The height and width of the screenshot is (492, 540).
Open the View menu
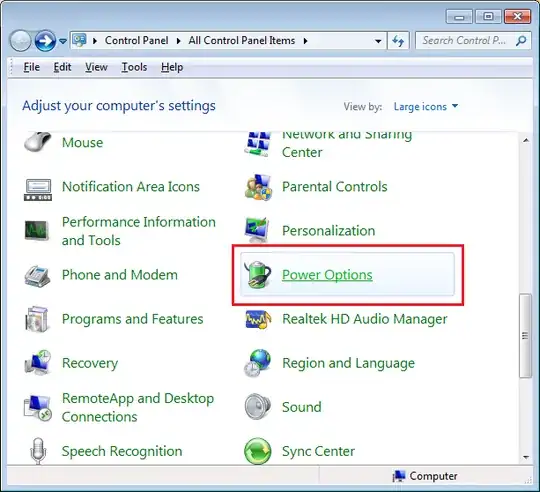(x=96, y=67)
